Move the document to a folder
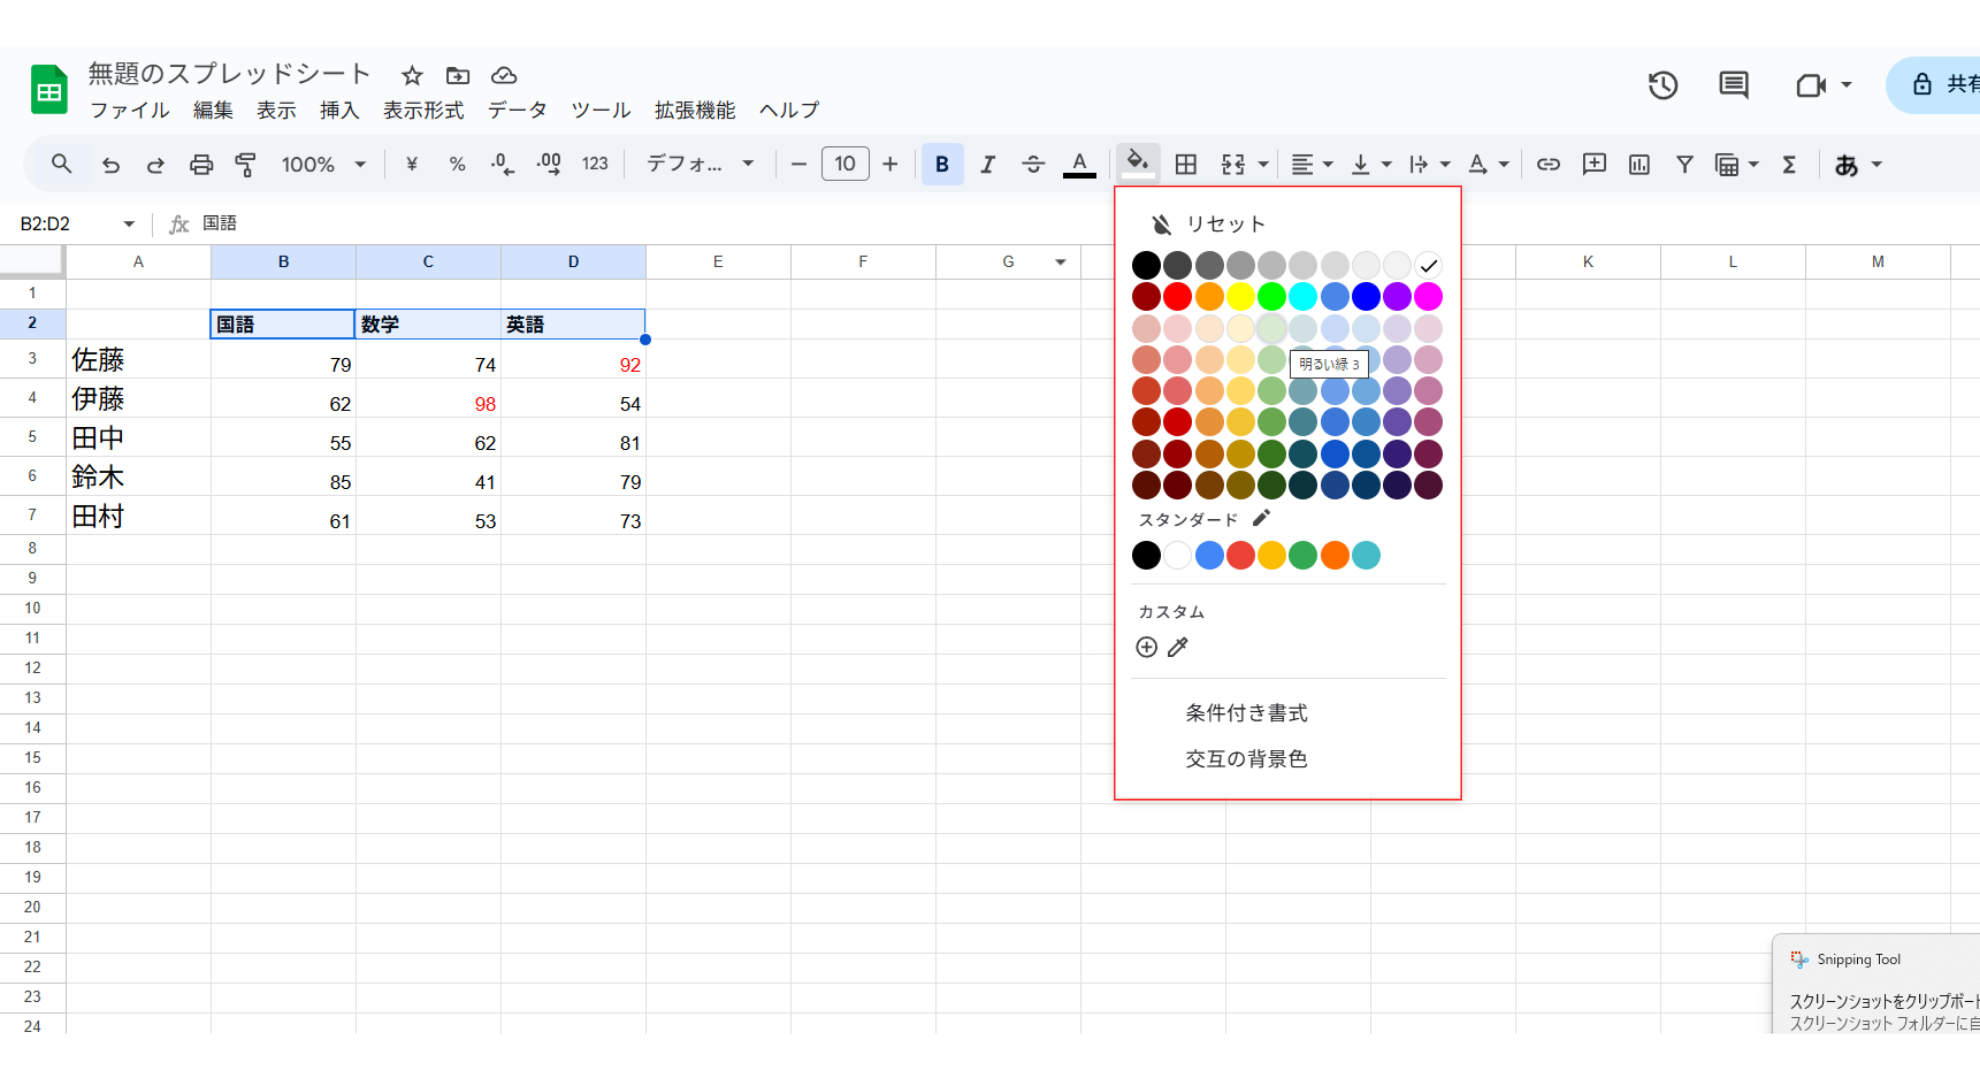This screenshot has width=1980, height=1080. pyautogui.click(x=458, y=76)
